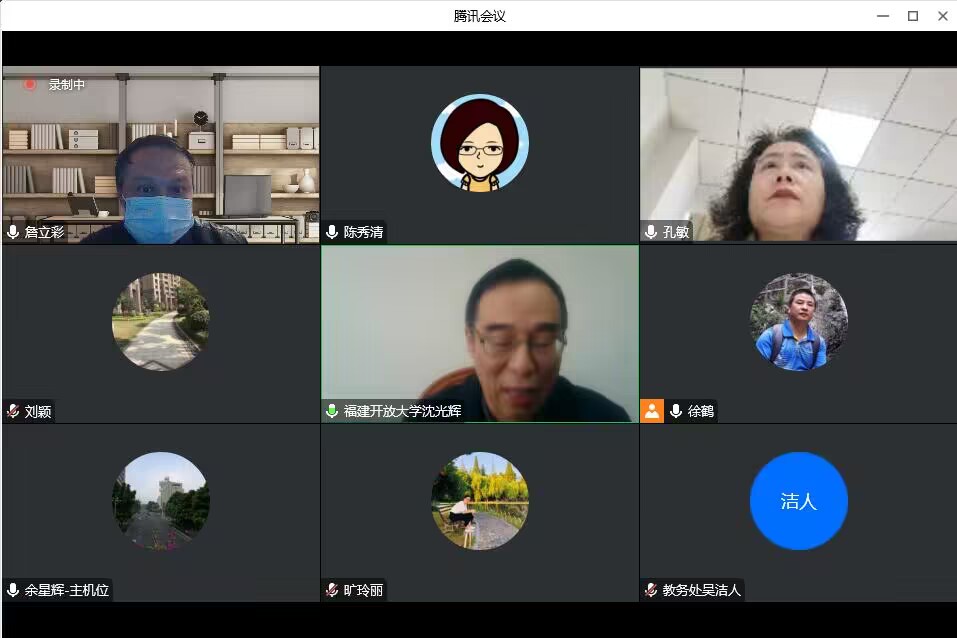
Task: Click the microphone icon beside 孔敏
Action: coord(651,232)
